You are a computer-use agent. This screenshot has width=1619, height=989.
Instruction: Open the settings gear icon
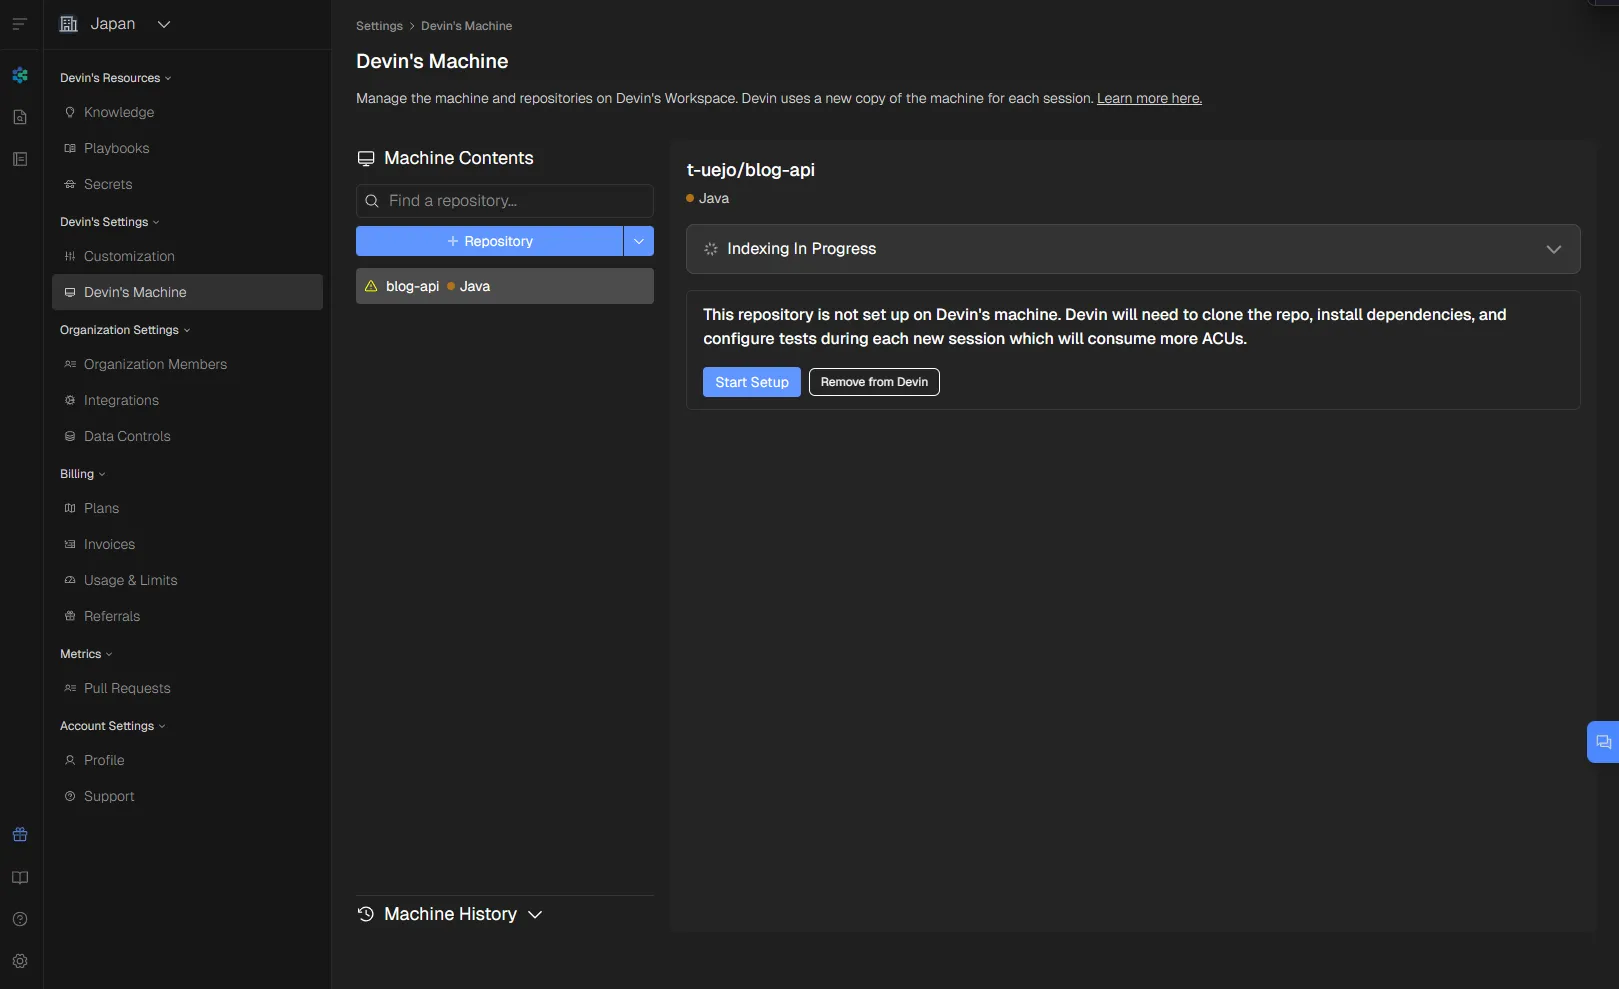(x=20, y=961)
